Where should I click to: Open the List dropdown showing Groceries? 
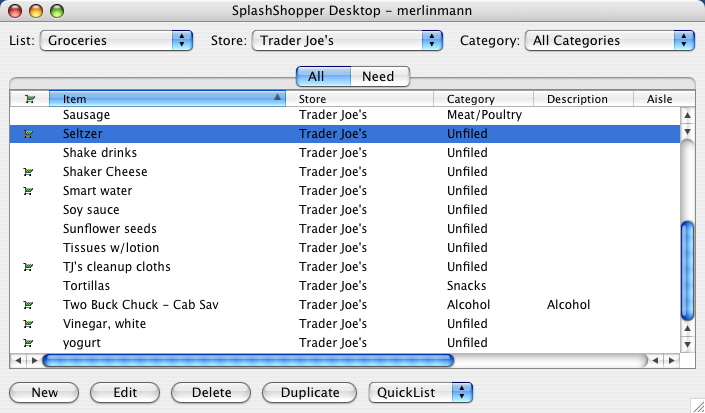pyautogui.click(x=115, y=41)
